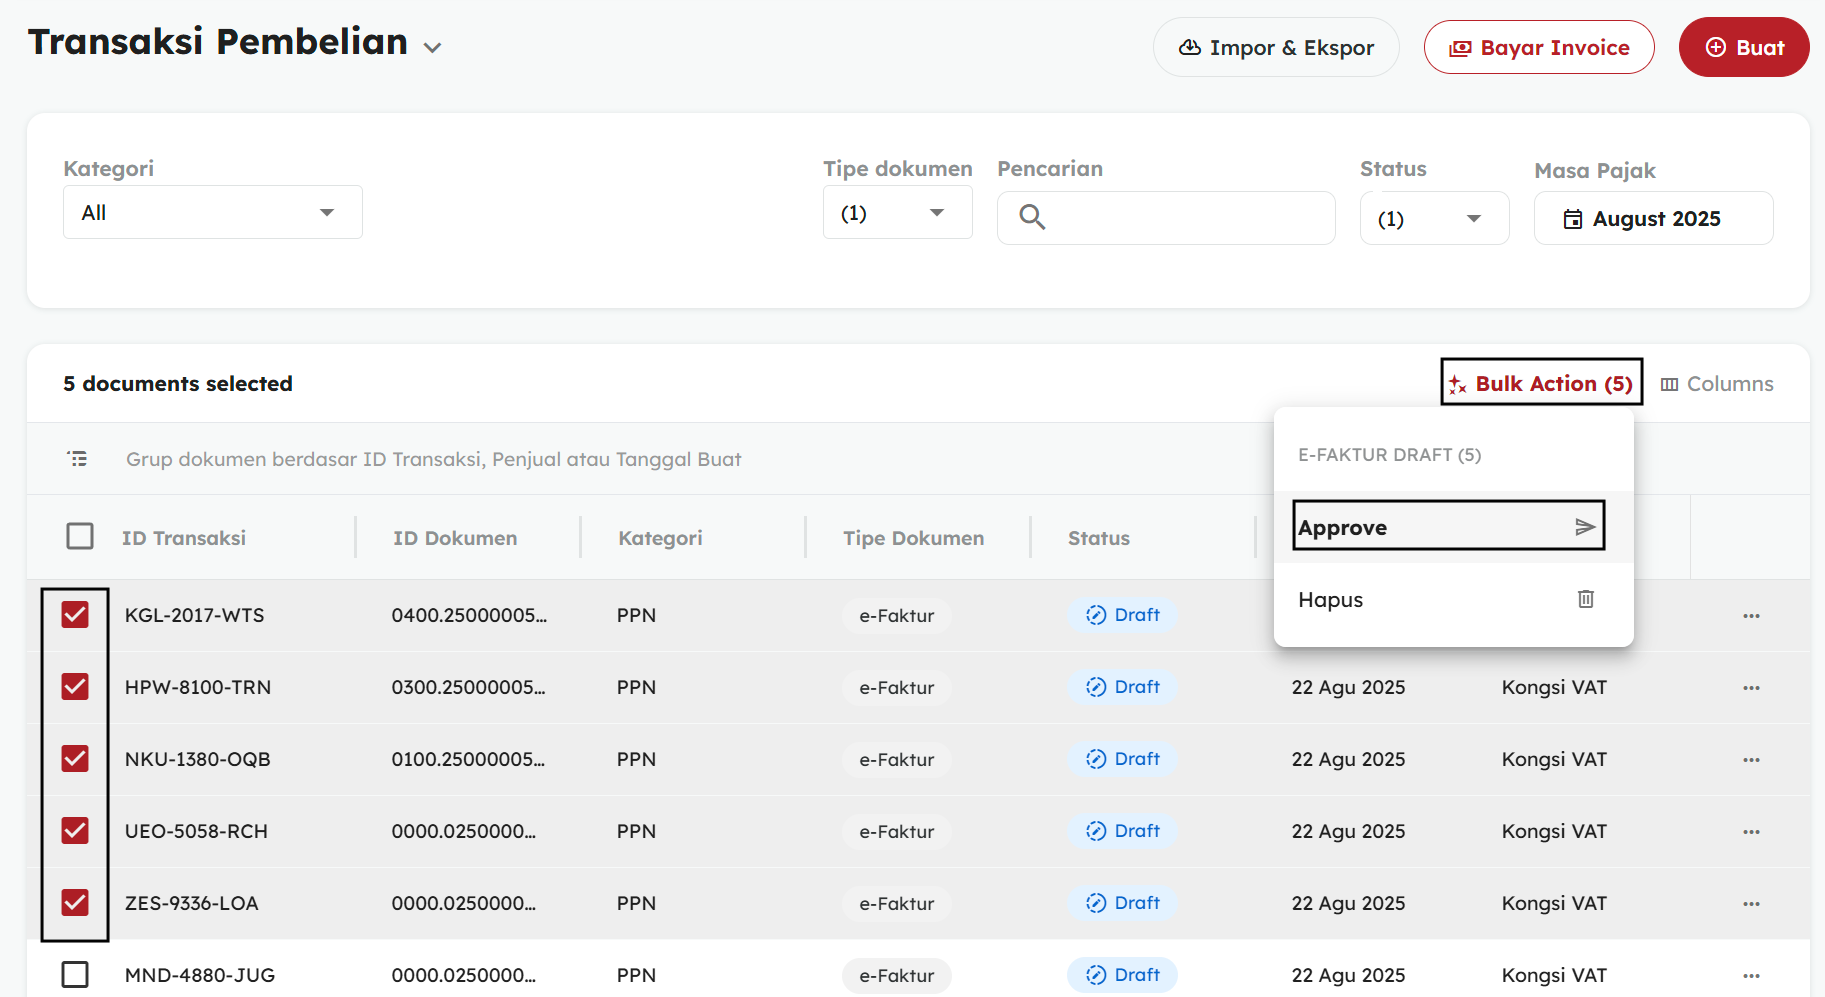
Task: Click the Grup dokumen berdasar ID Transaksi field
Action: (433, 459)
